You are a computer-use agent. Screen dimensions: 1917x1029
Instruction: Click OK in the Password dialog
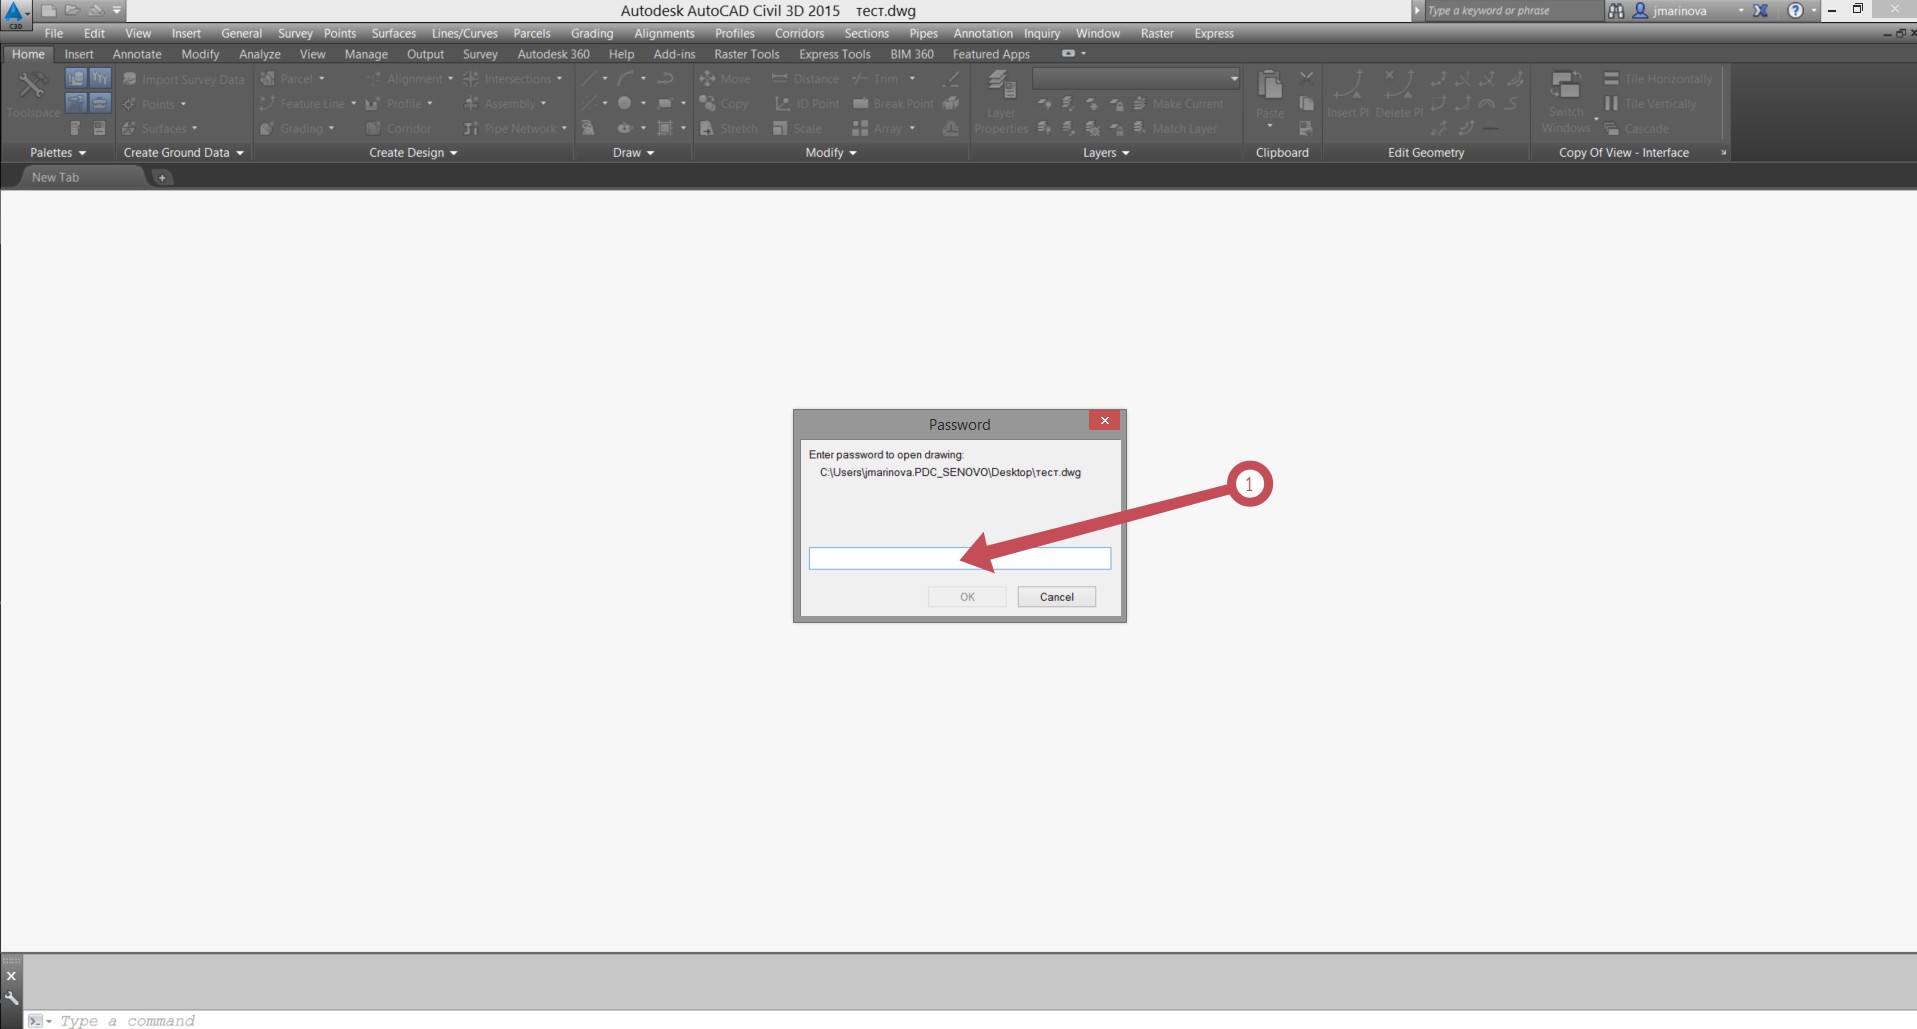click(967, 597)
